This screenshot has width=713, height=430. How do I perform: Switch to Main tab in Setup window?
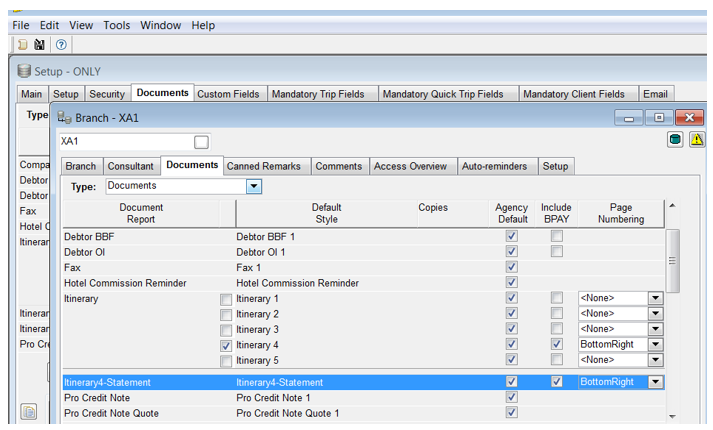click(x=32, y=94)
